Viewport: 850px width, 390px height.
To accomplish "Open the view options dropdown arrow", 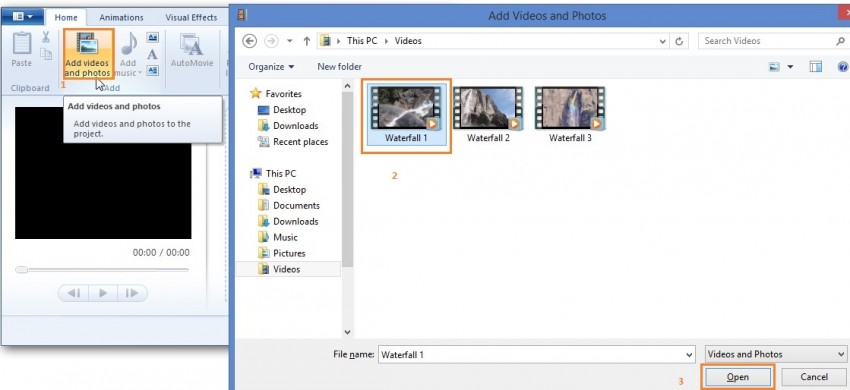I will [790, 67].
